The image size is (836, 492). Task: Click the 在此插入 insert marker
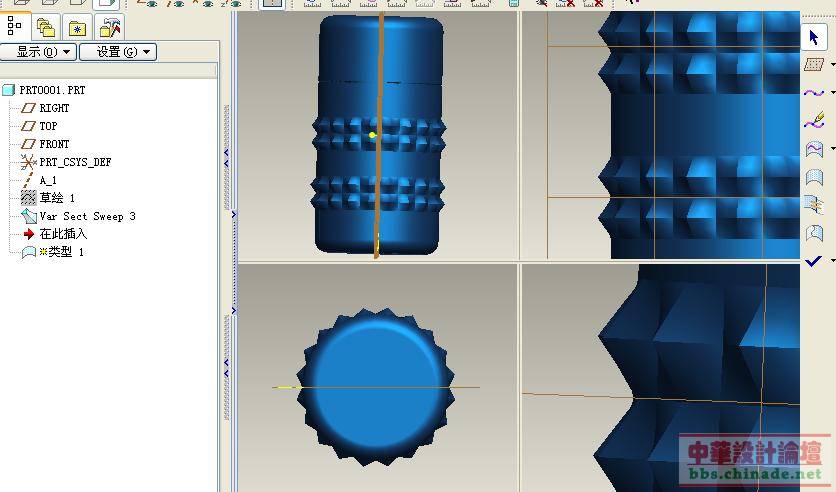[62, 234]
